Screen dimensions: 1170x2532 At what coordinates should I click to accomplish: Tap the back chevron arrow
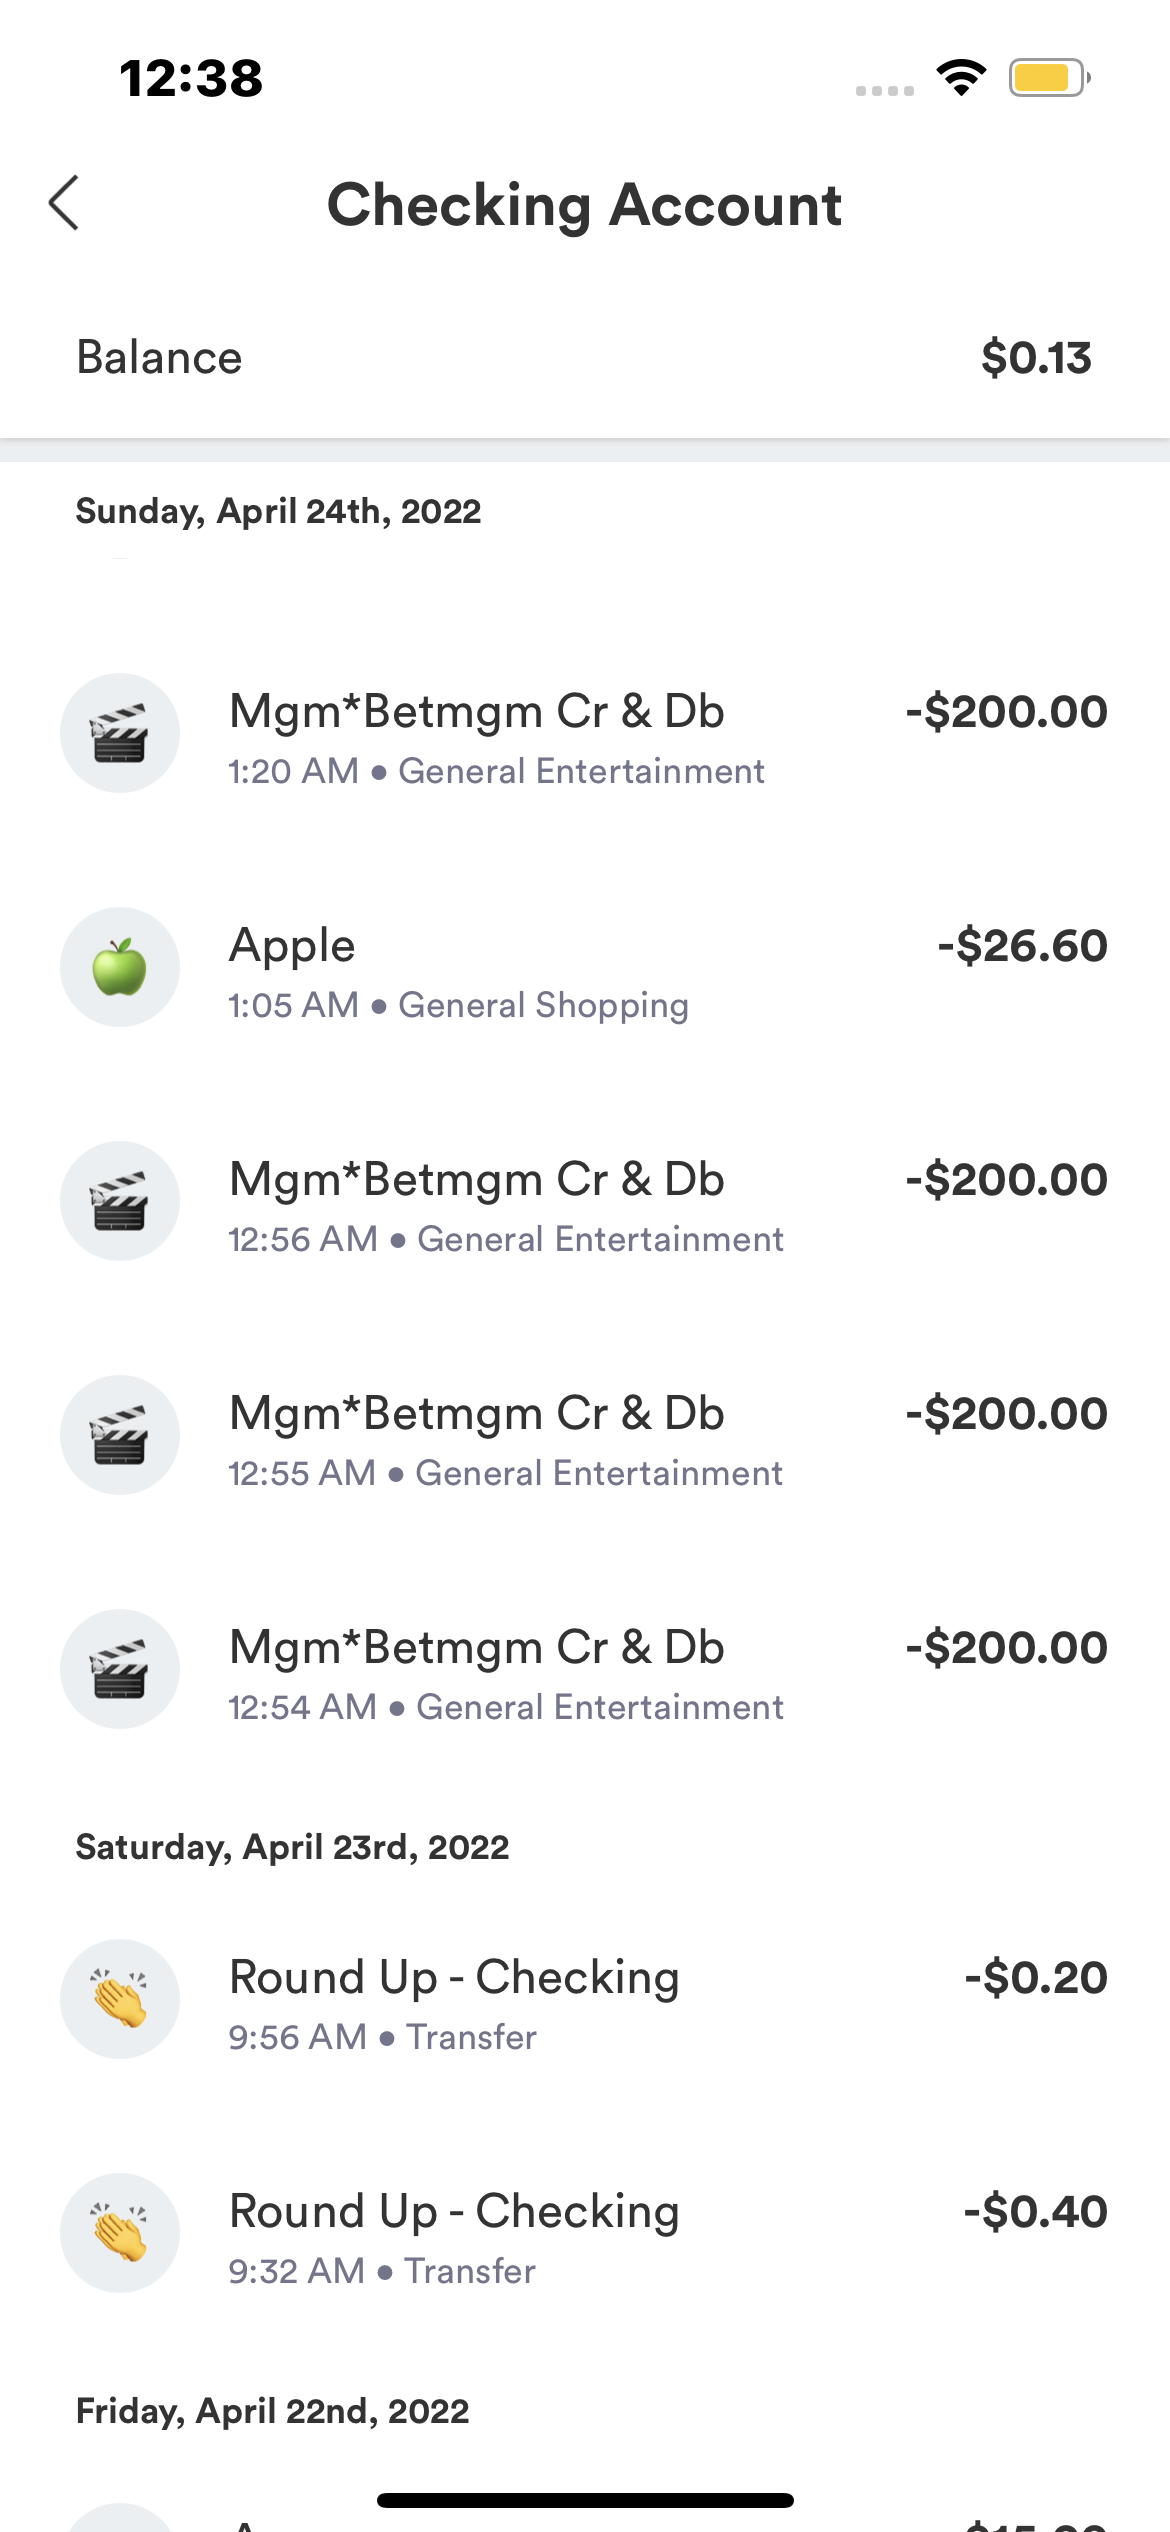click(64, 204)
